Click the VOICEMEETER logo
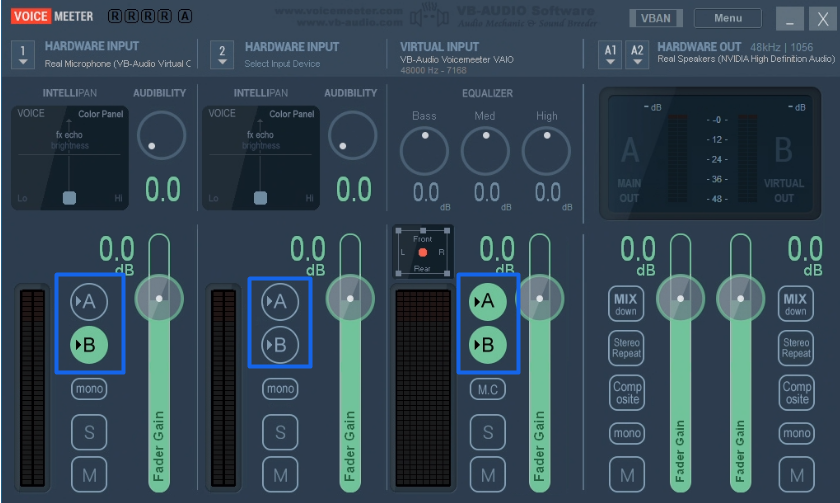840x503 pixels. coord(52,17)
